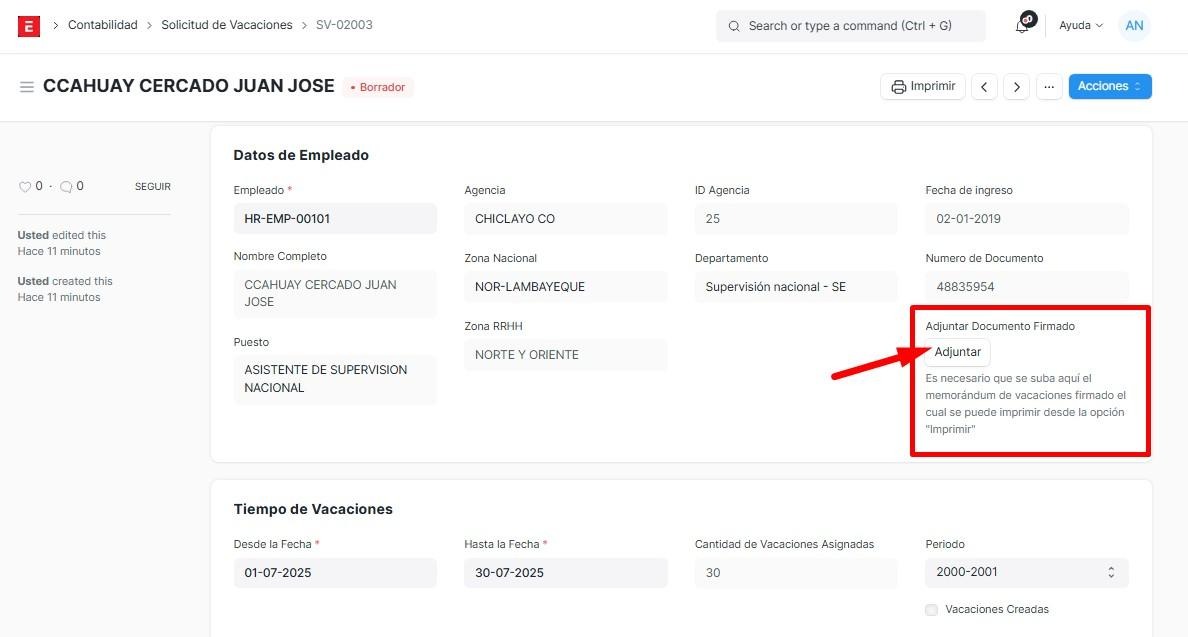This screenshot has height=637, width=1188.
Task: Navigate to Solicitud de Vacaciones breadcrumb
Action: pyautogui.click(x=227, y=25)
